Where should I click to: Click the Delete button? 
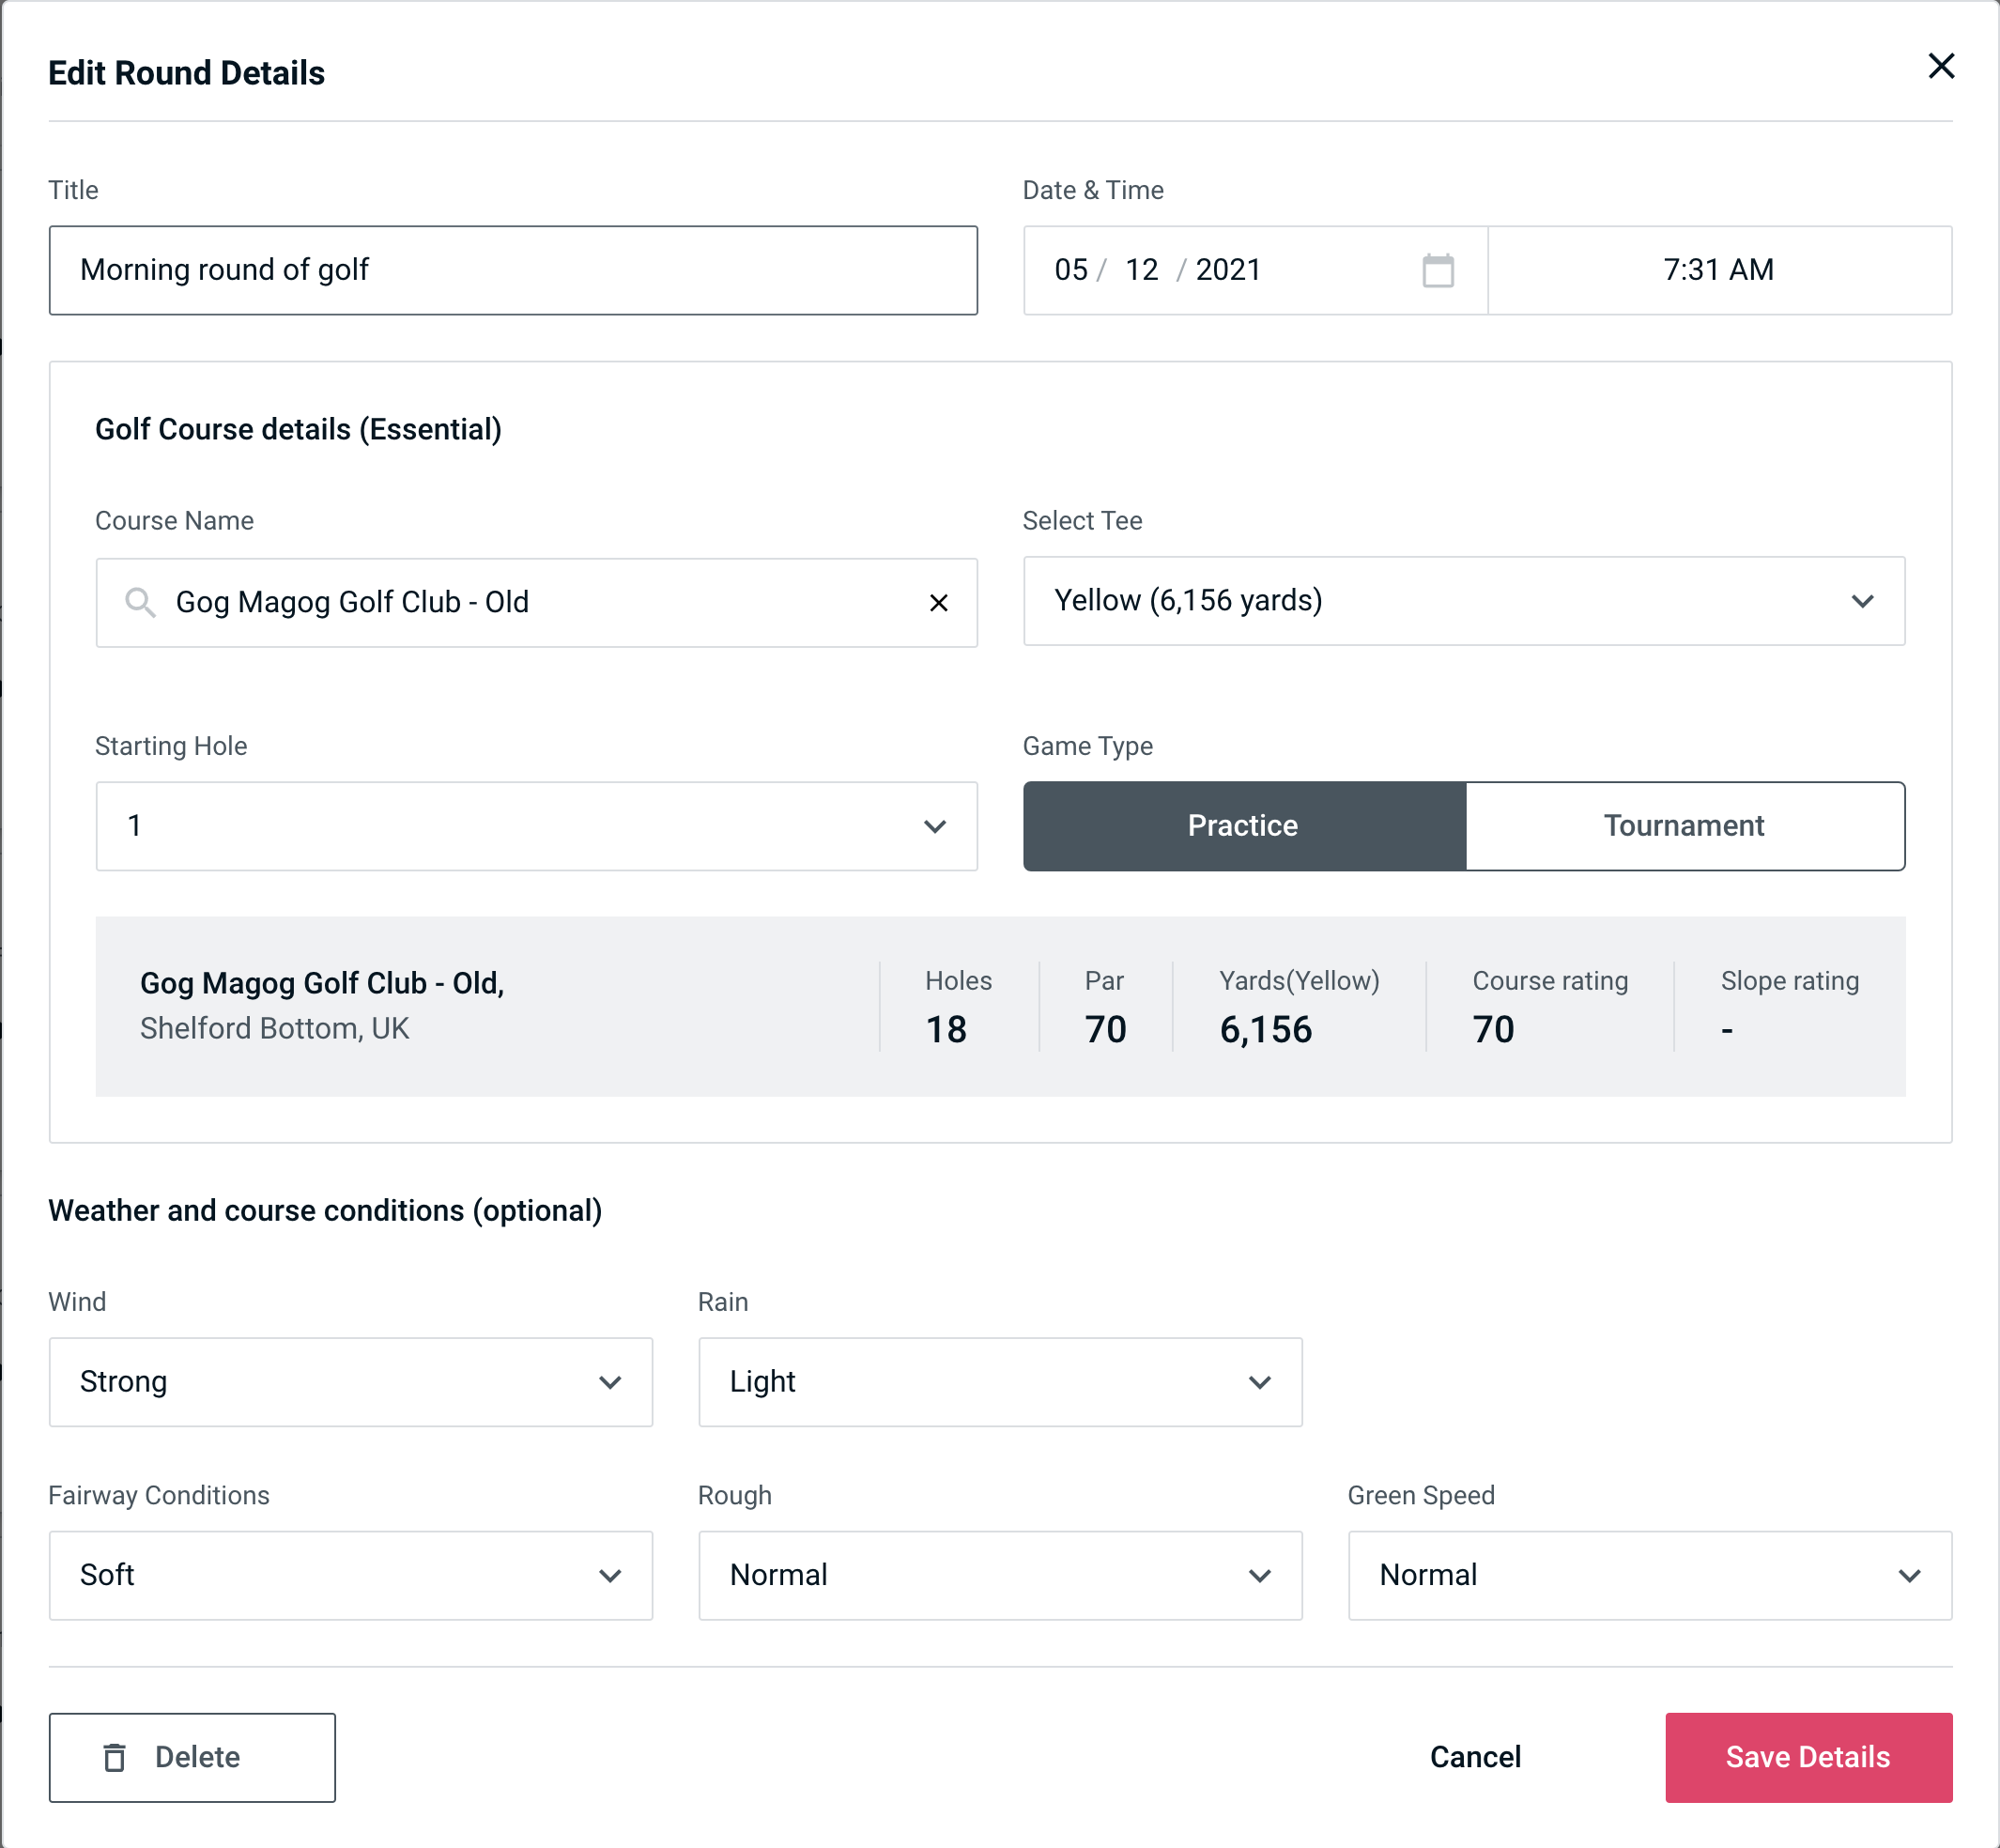193,1756
